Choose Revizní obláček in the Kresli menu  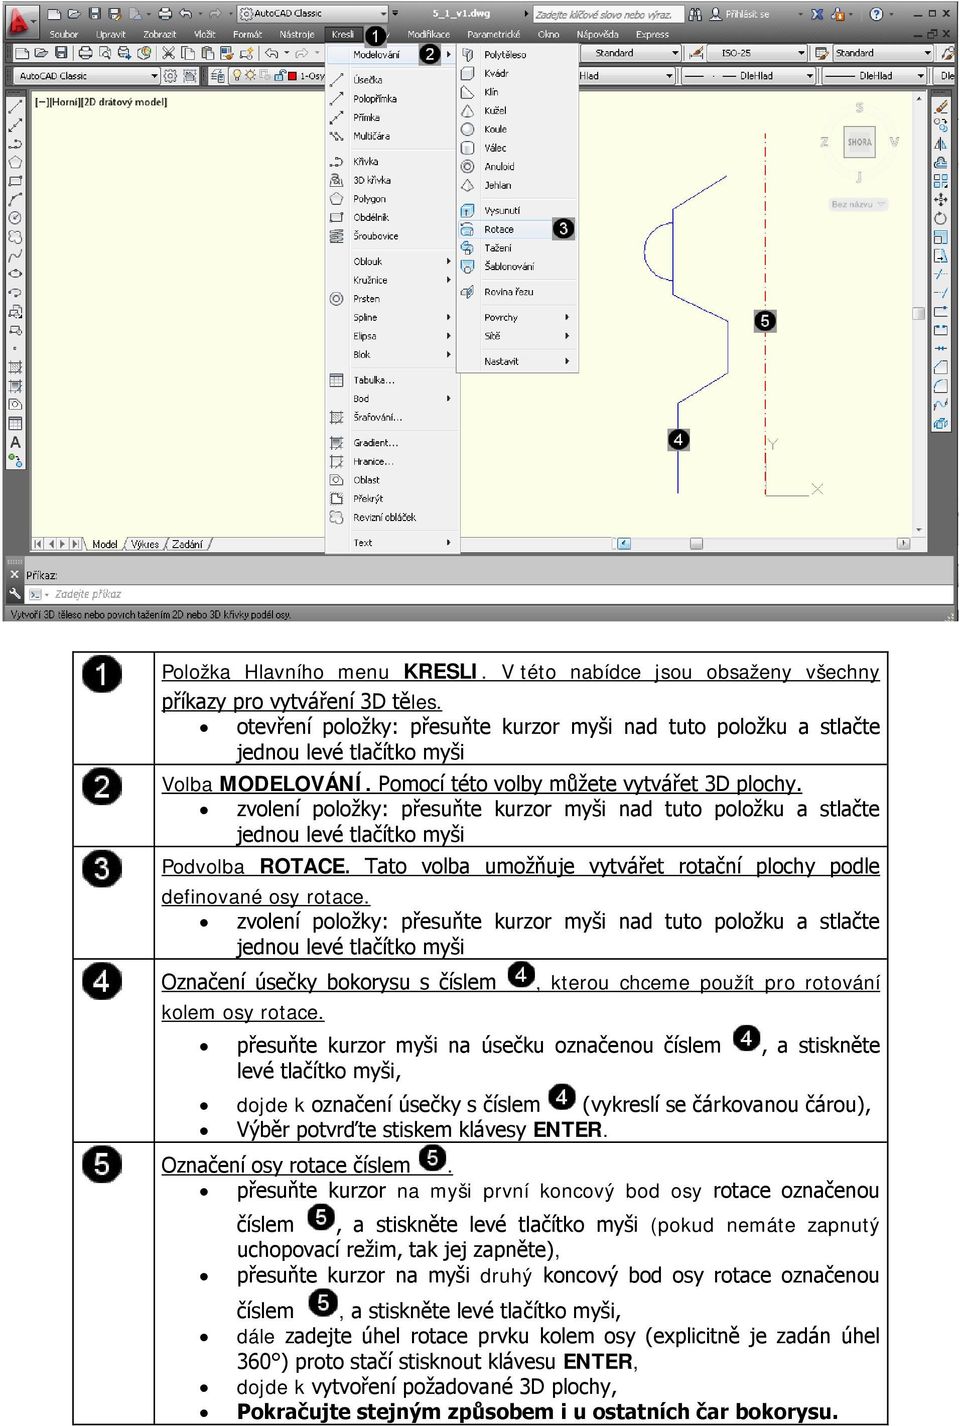[x=391, y=517]
